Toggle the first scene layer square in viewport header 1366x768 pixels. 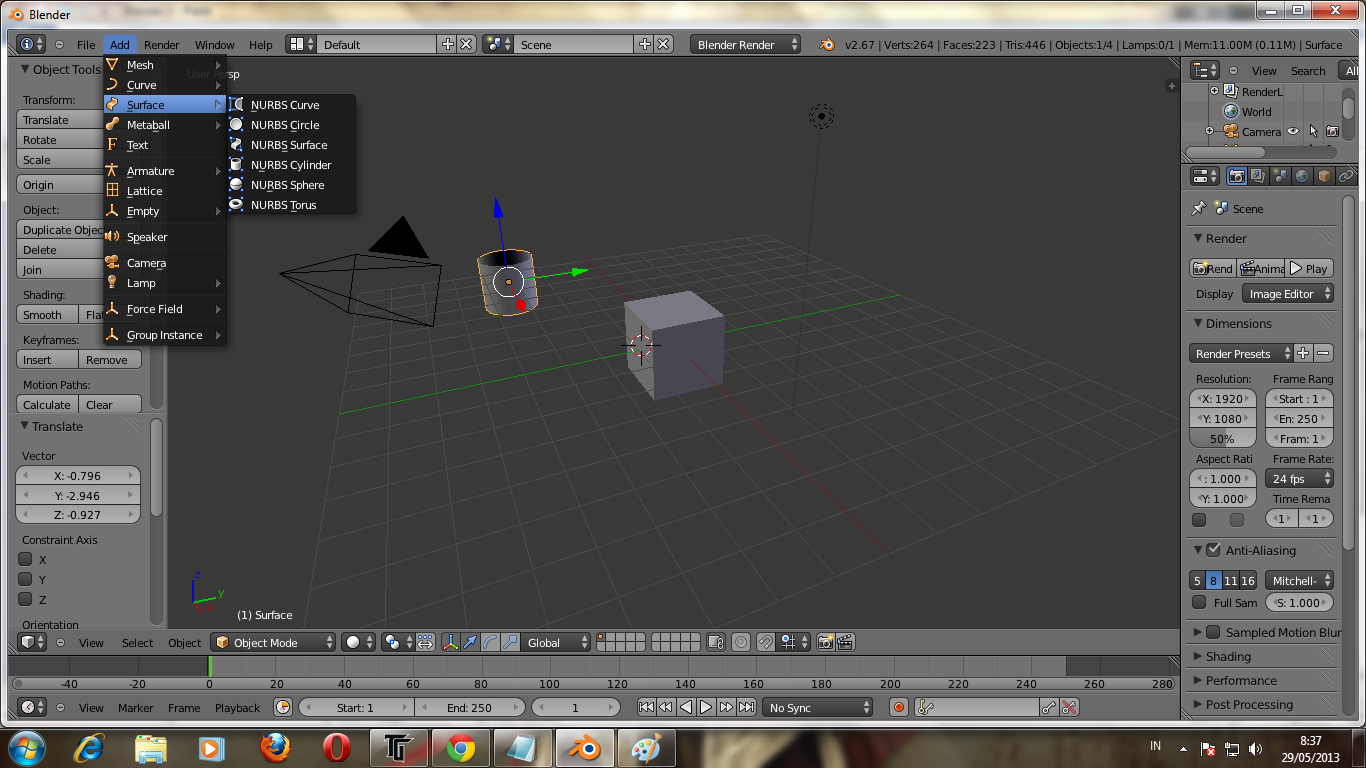[x=602, y=638]
